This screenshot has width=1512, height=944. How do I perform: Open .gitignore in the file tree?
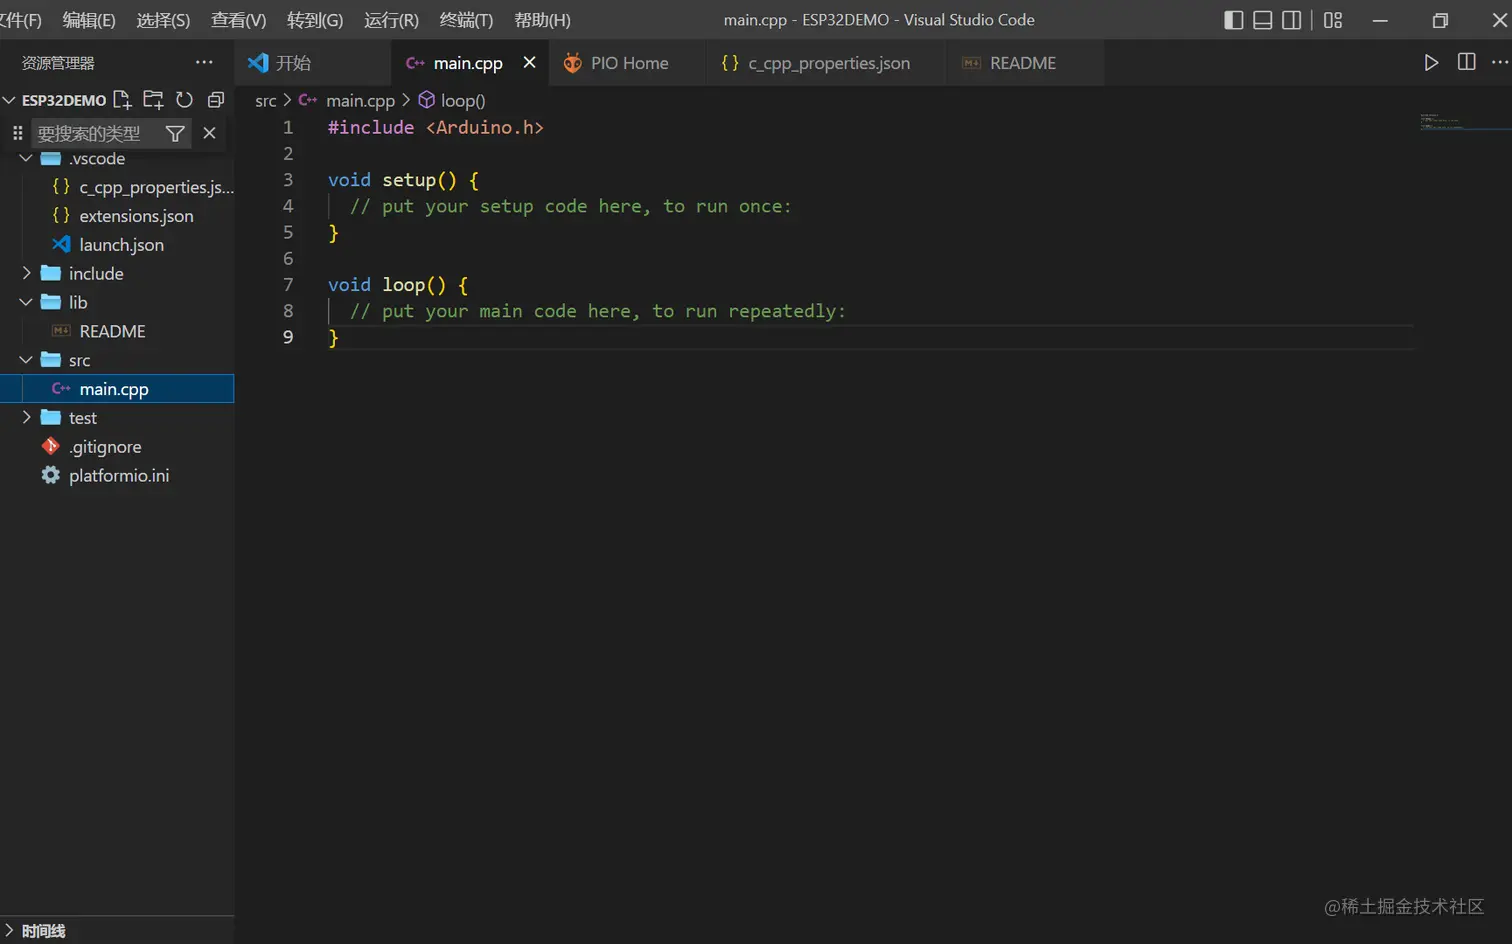coord(117,447)
